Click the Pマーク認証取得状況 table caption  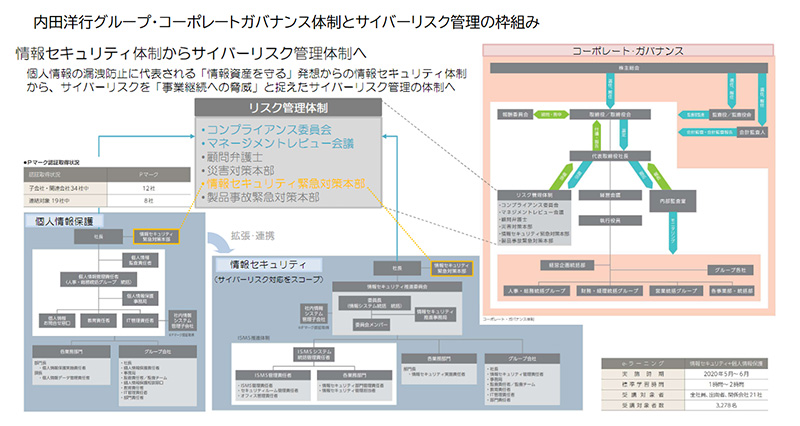tap(52, 162)
